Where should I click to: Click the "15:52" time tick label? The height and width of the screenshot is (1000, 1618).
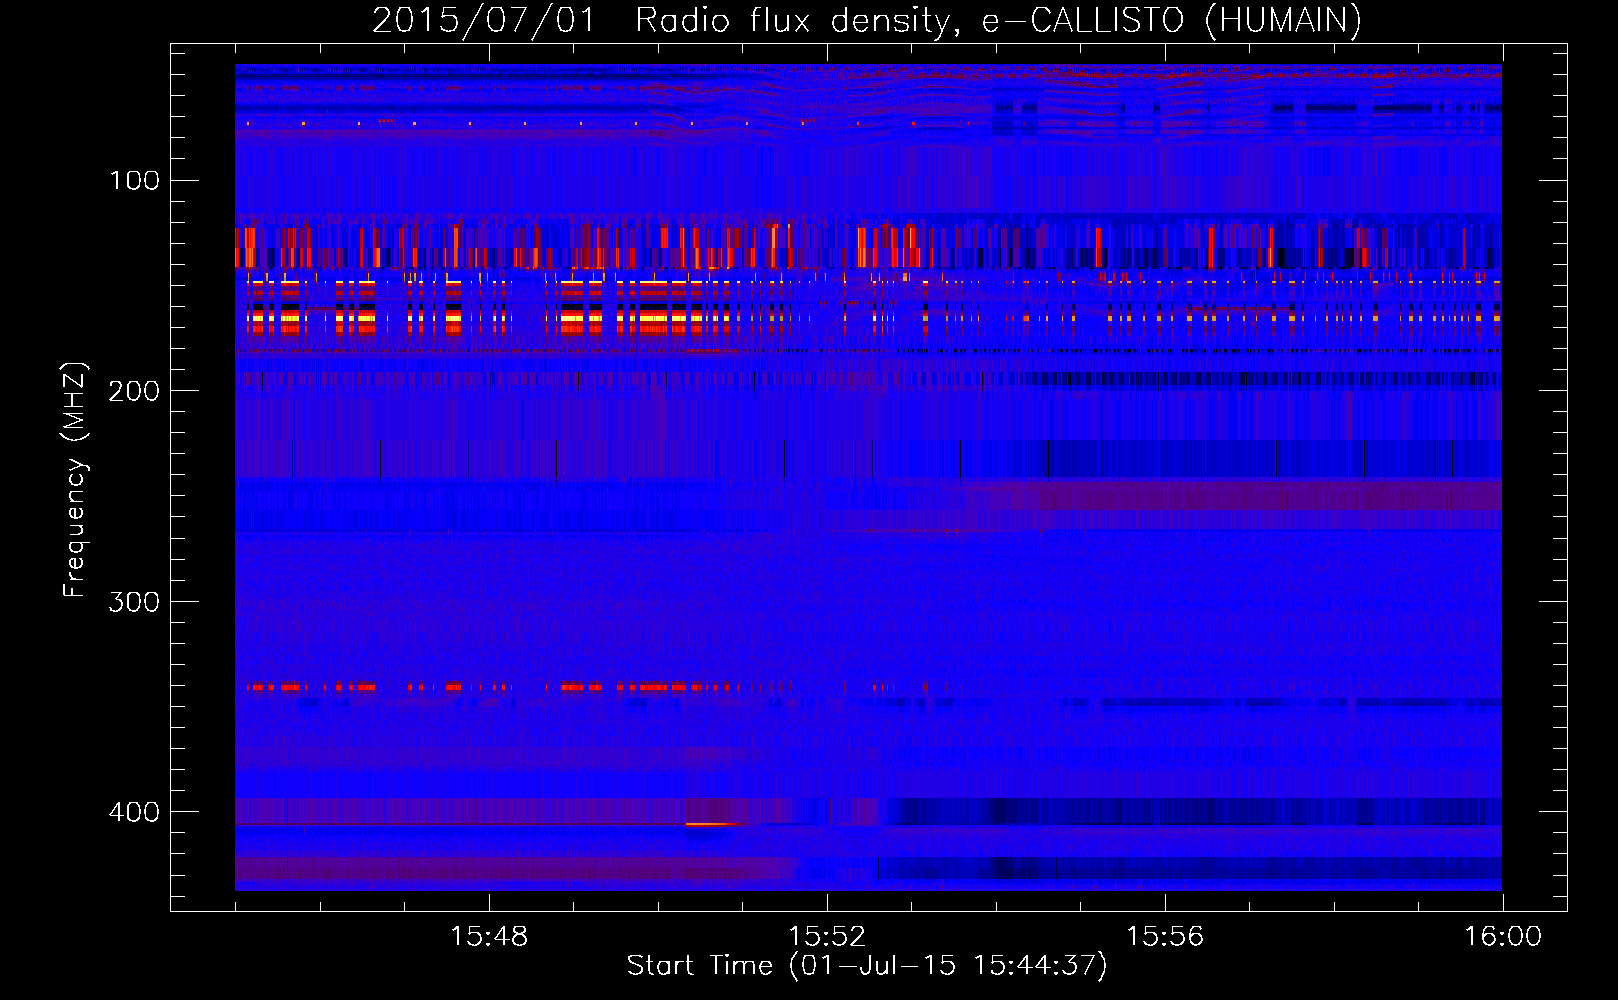[827, 937]
